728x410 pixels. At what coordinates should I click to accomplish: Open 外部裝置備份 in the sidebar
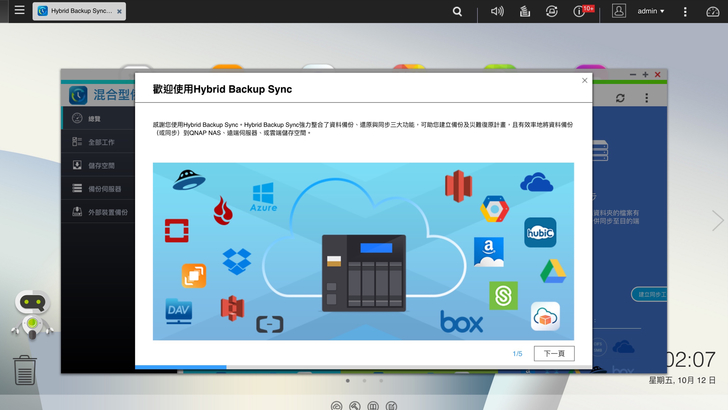point(100,211)
